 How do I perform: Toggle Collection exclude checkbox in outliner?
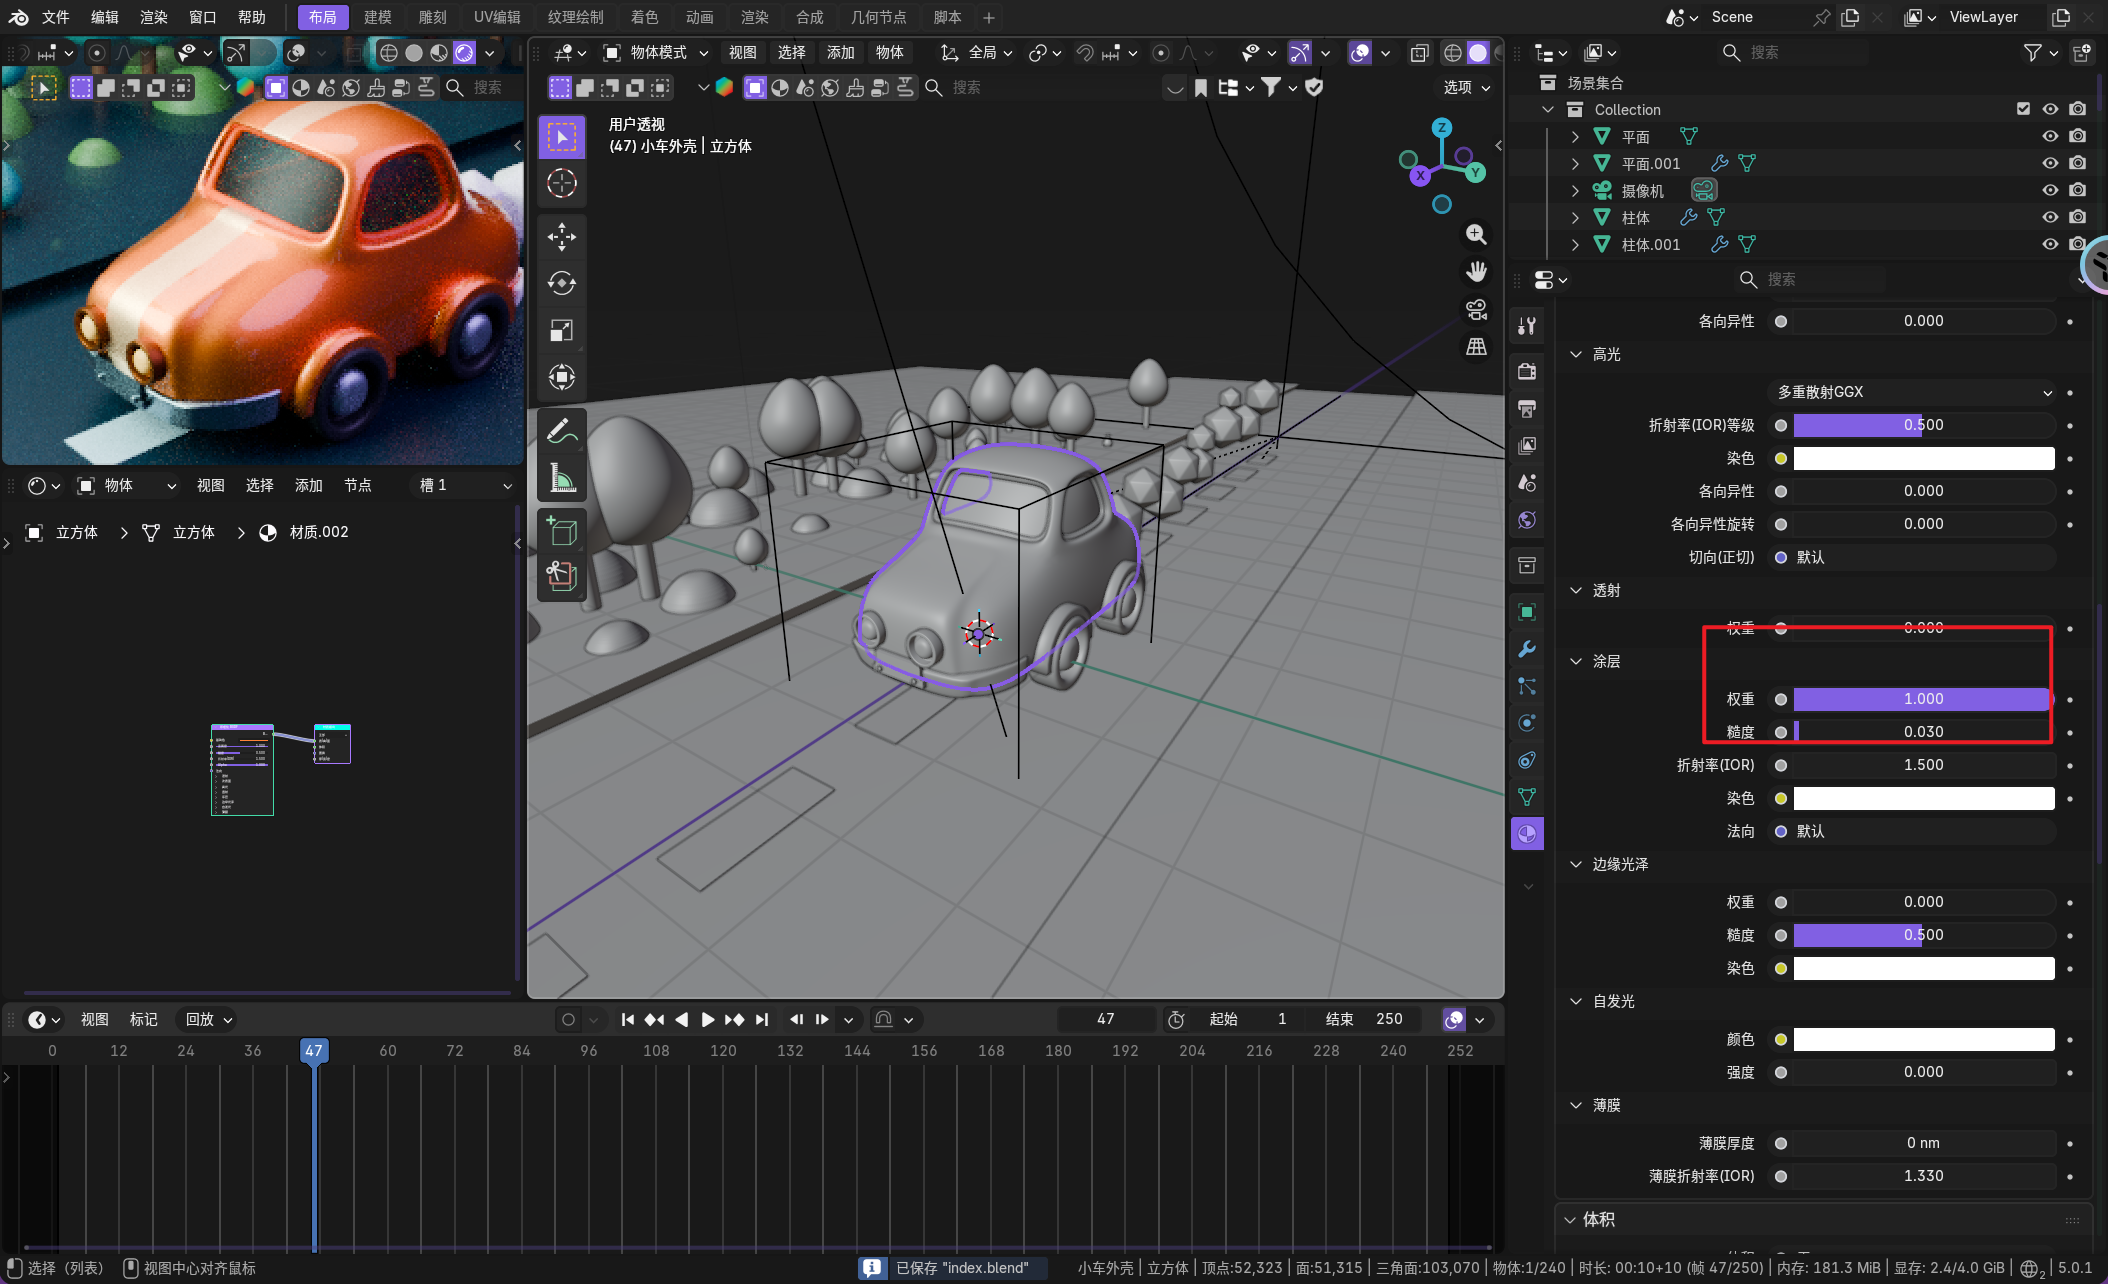point(2023,109)
